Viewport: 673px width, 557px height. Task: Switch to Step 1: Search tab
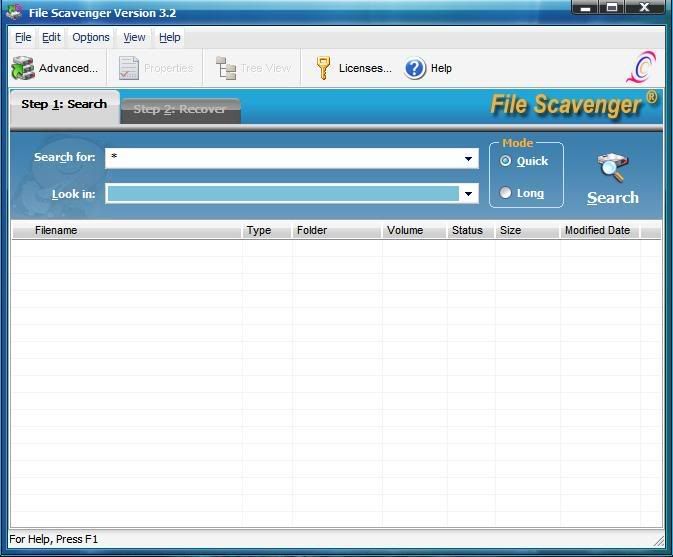tap(64, 105)
